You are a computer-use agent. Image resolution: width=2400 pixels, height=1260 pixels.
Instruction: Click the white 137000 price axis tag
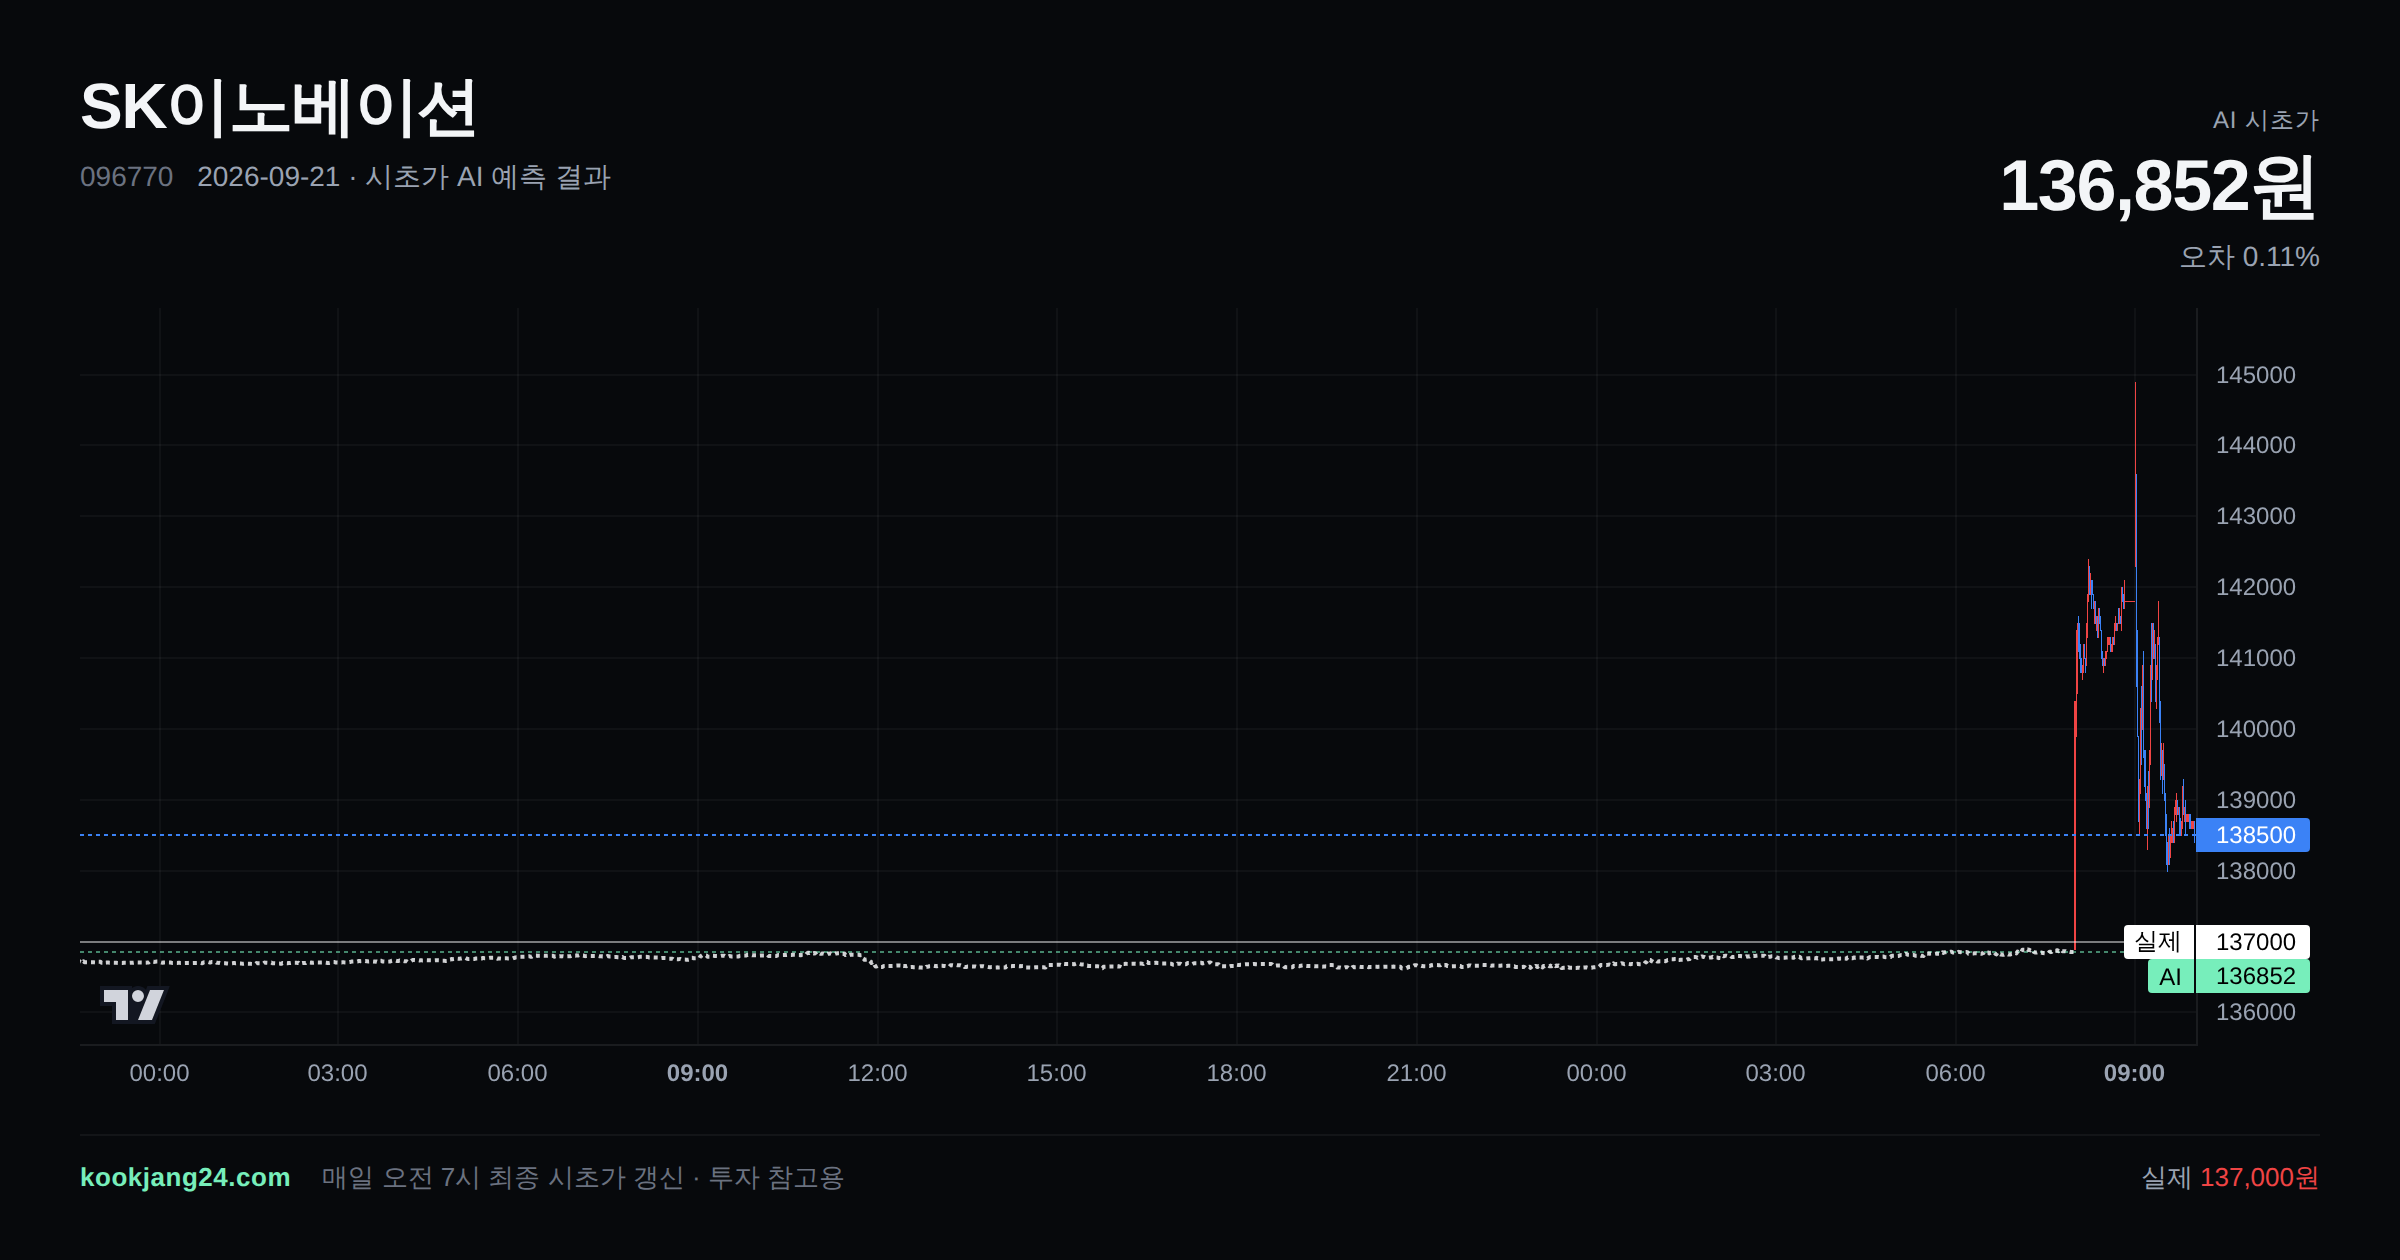pyautogui.click(x=2253, y=942)
